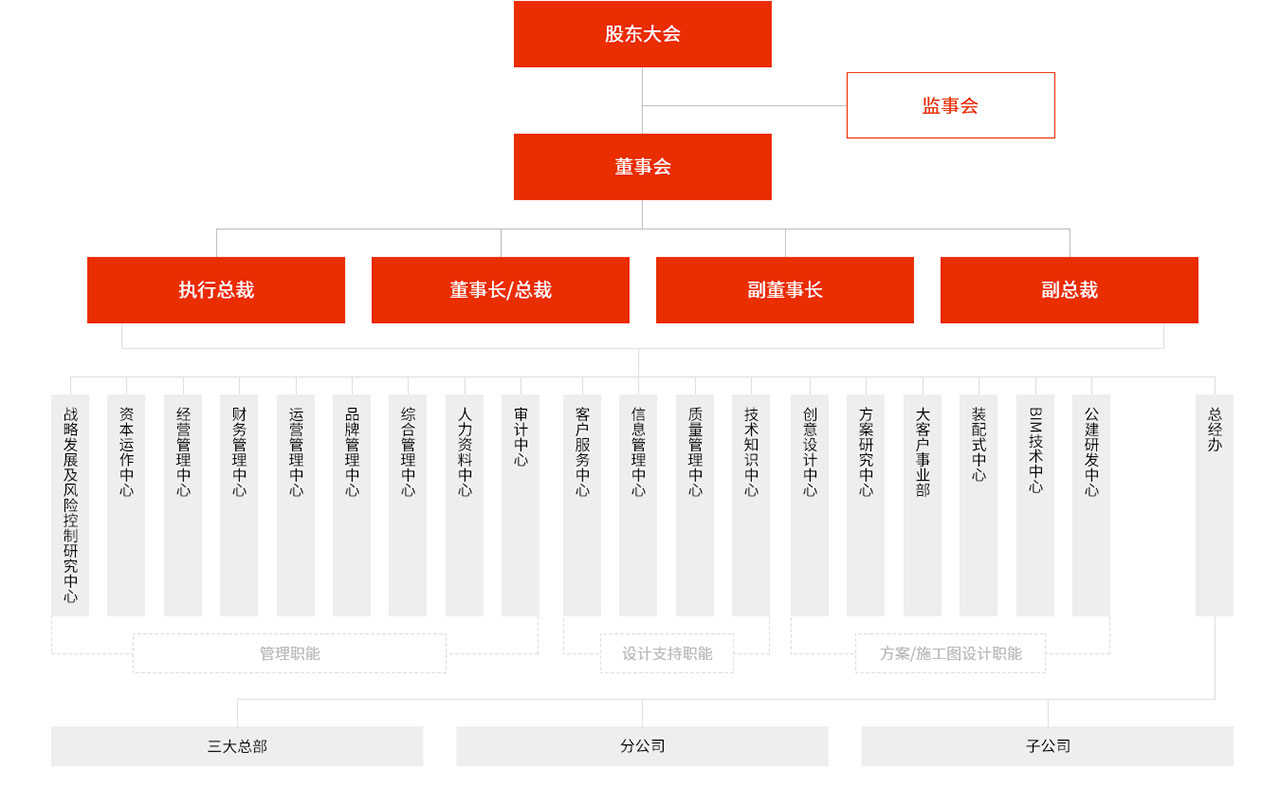
Task: Select the 大客户事业部 column
Action: click(923, 505)
